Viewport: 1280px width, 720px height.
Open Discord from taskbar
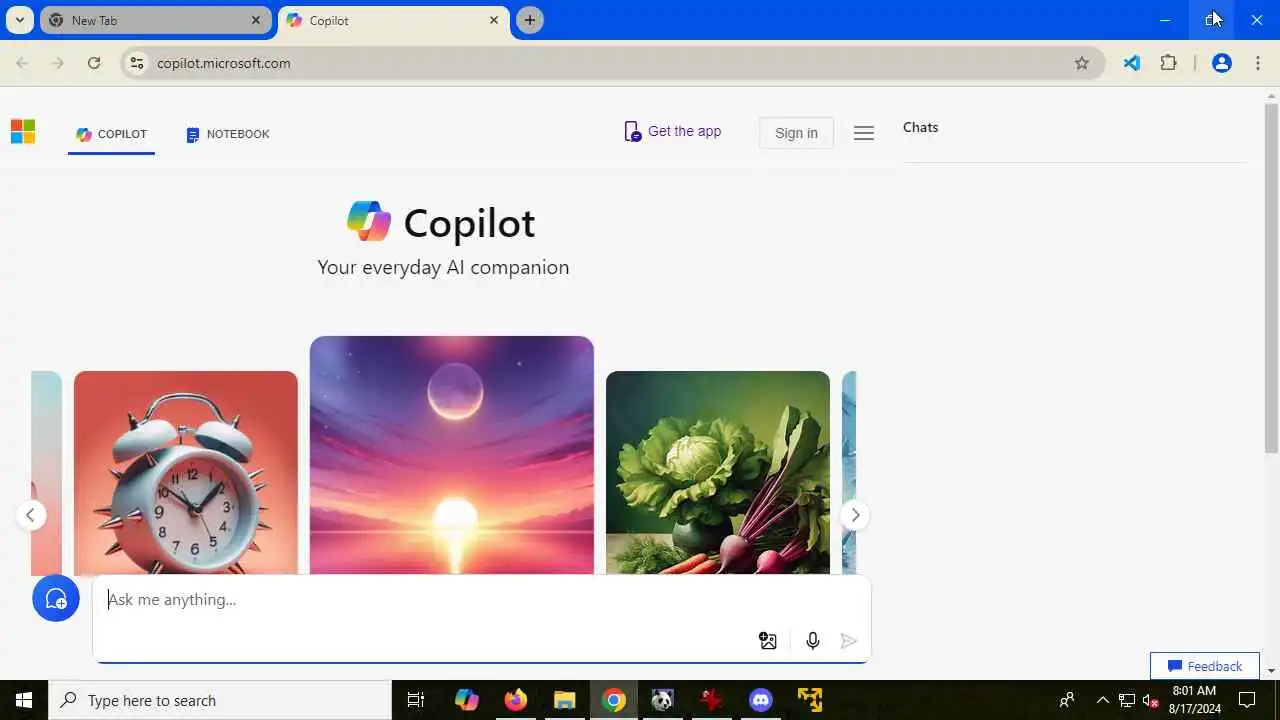click(x=761, y=700)
